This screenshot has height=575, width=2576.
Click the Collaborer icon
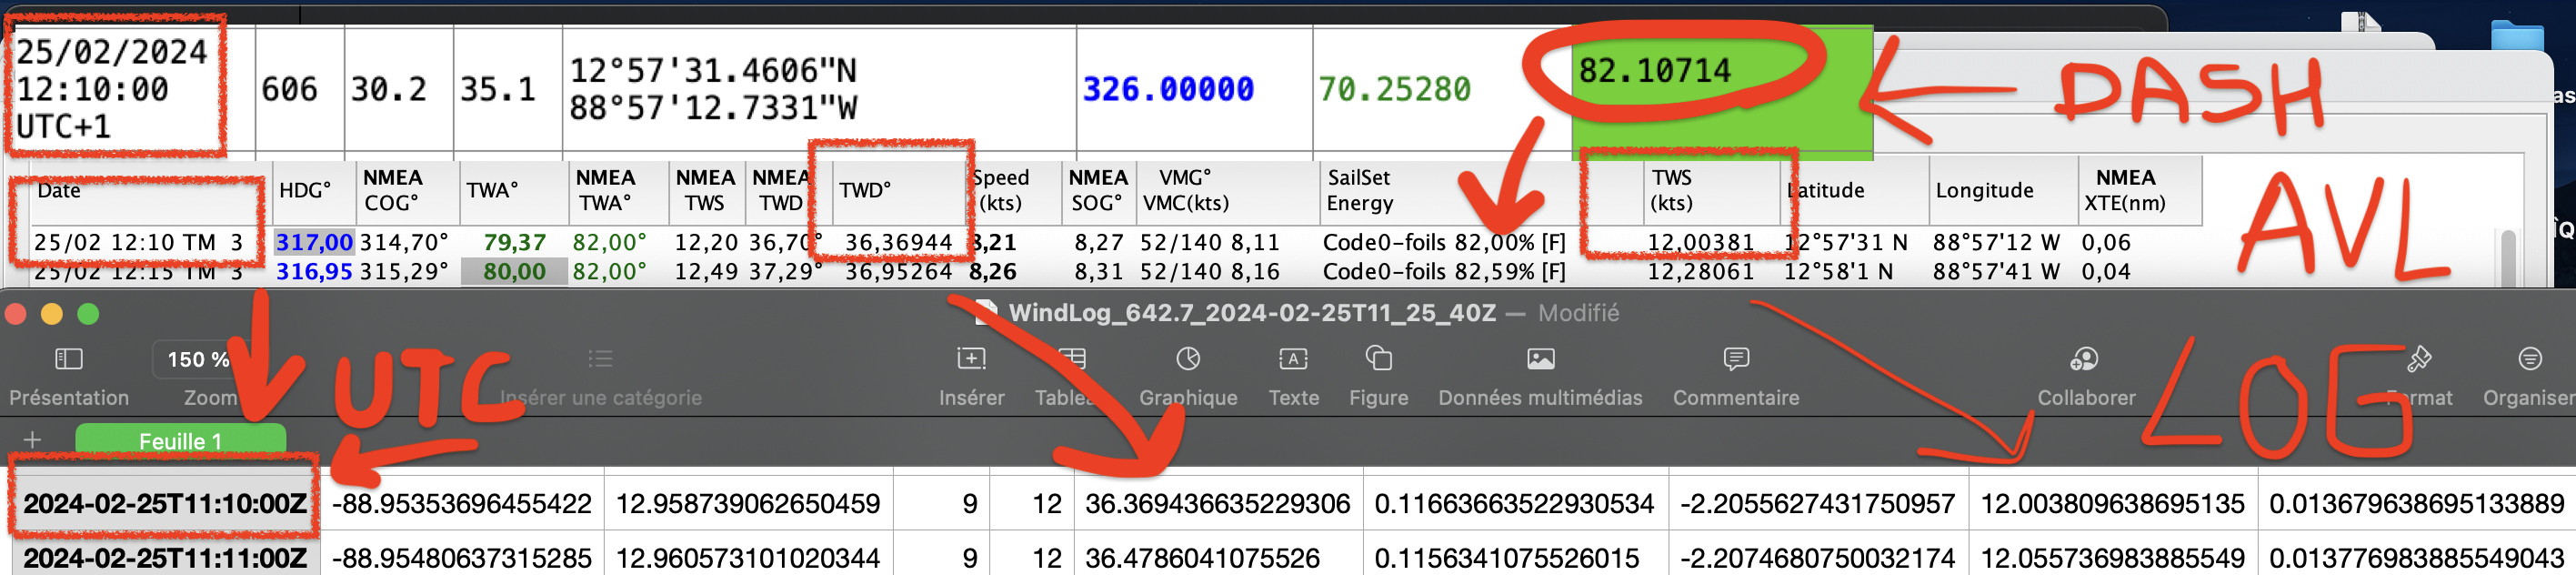2084,359
